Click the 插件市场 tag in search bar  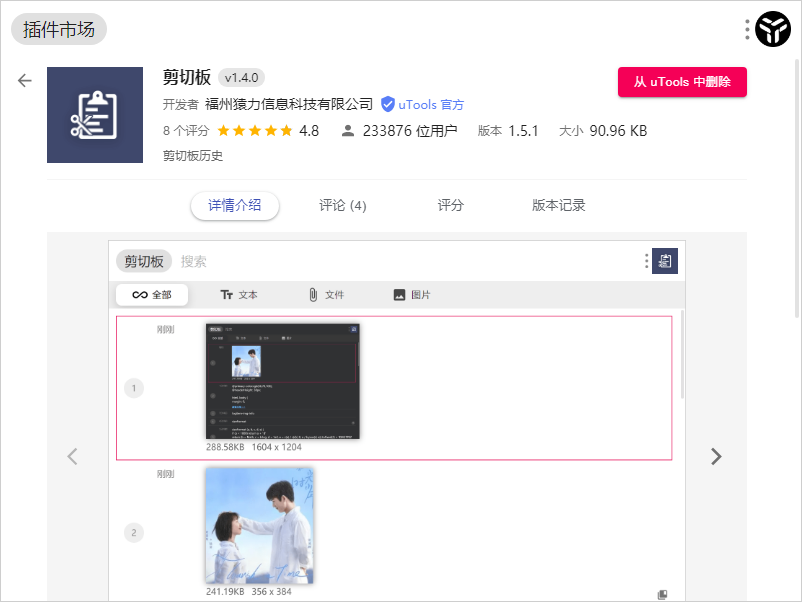click(x=59, y=29)
